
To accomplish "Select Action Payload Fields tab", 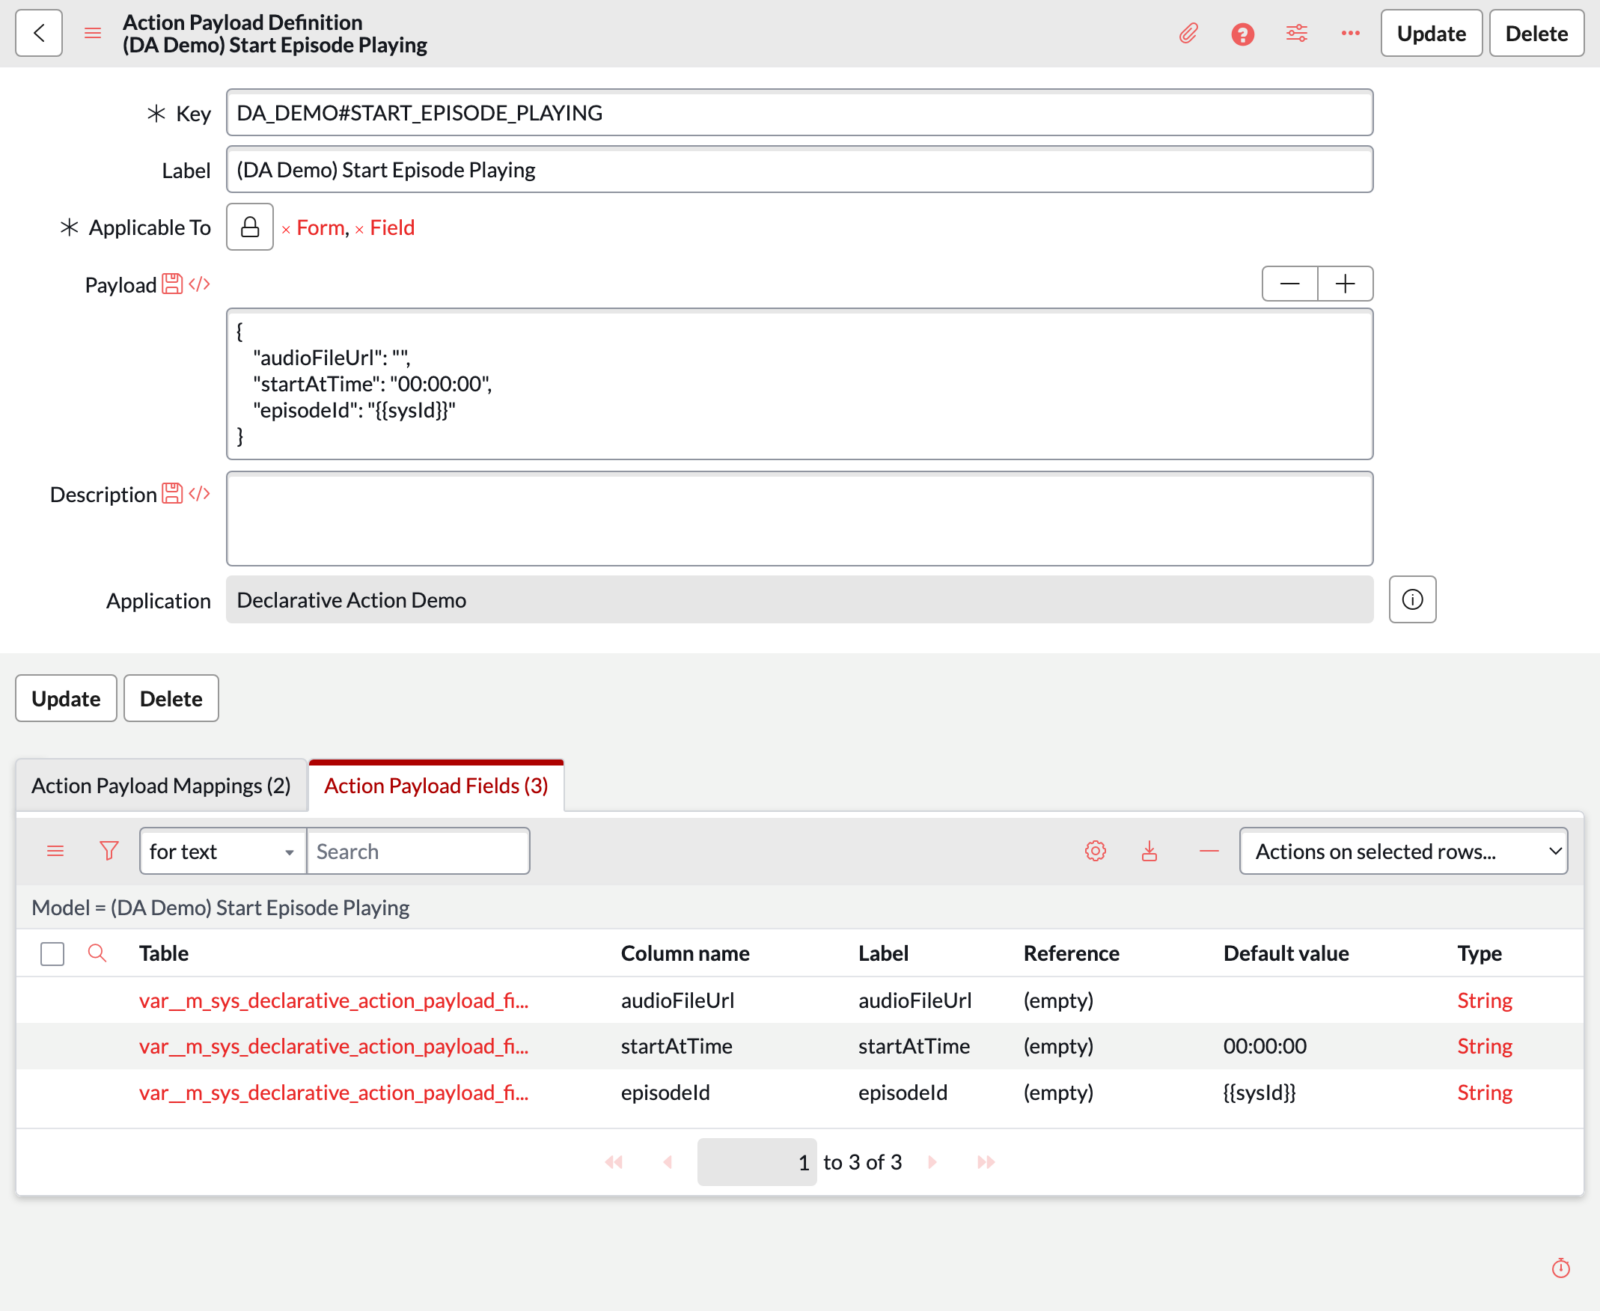I will click(x=436, y=786).
